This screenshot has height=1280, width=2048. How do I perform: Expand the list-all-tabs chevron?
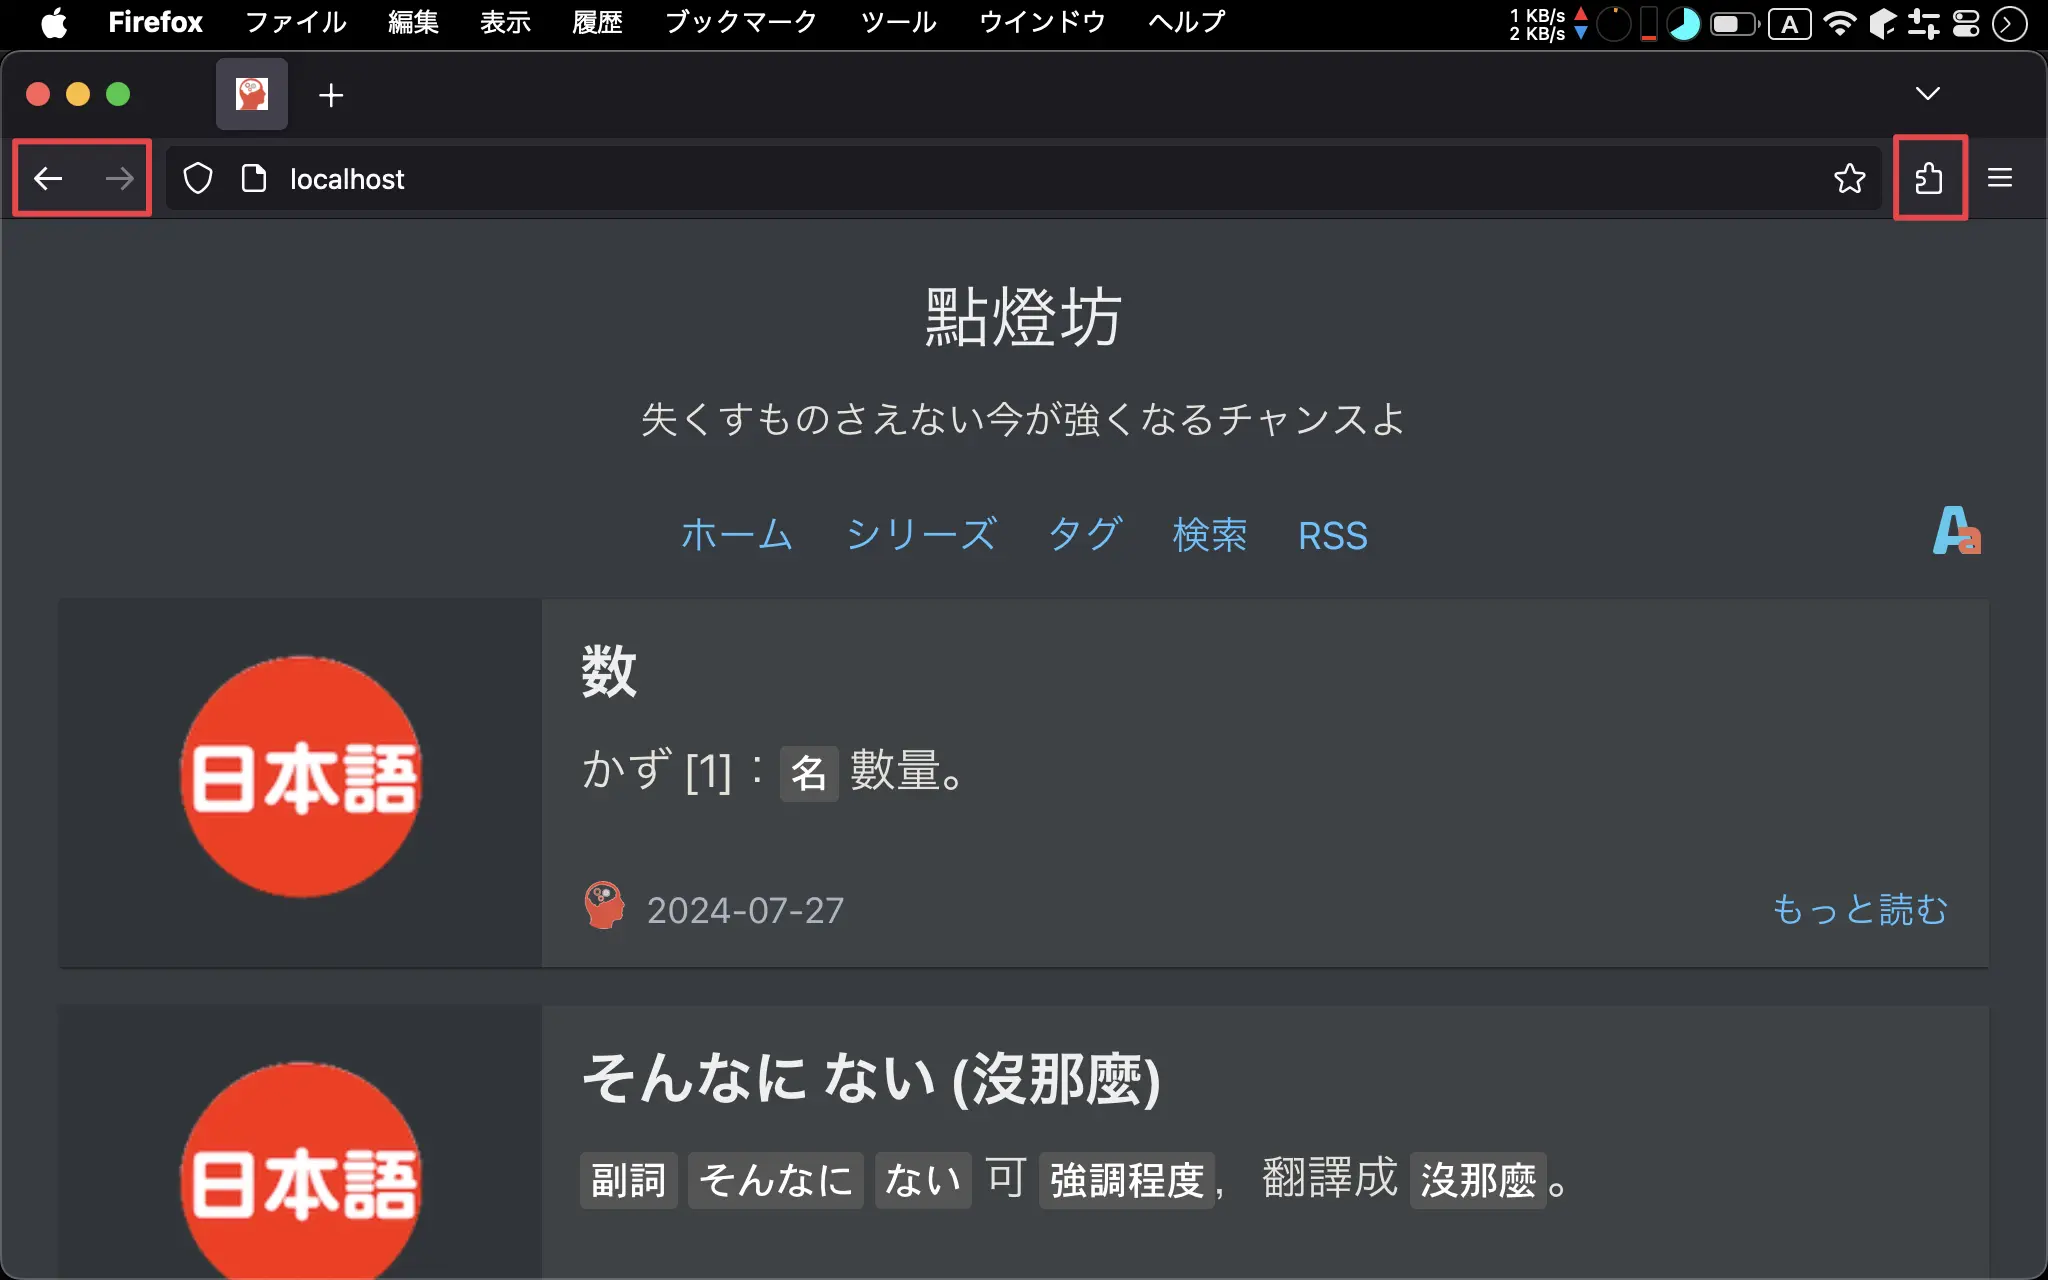[1928, 93]
